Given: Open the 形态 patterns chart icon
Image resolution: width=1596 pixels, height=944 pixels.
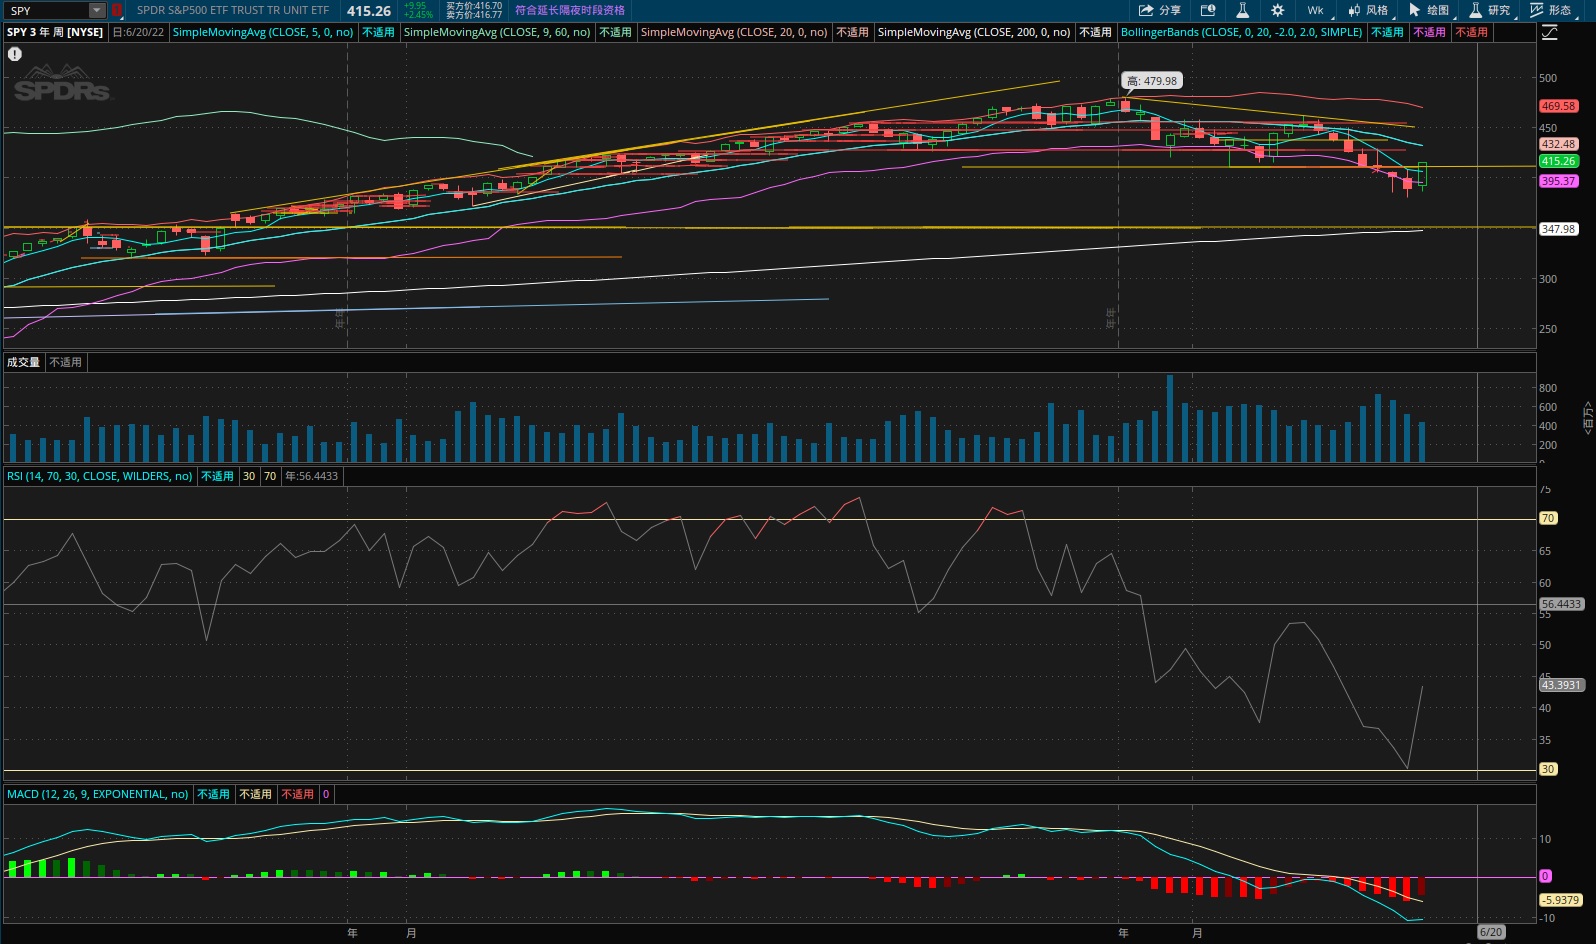Looking at the screenshot, I should pyautogui.click(x=1550, y=10).
